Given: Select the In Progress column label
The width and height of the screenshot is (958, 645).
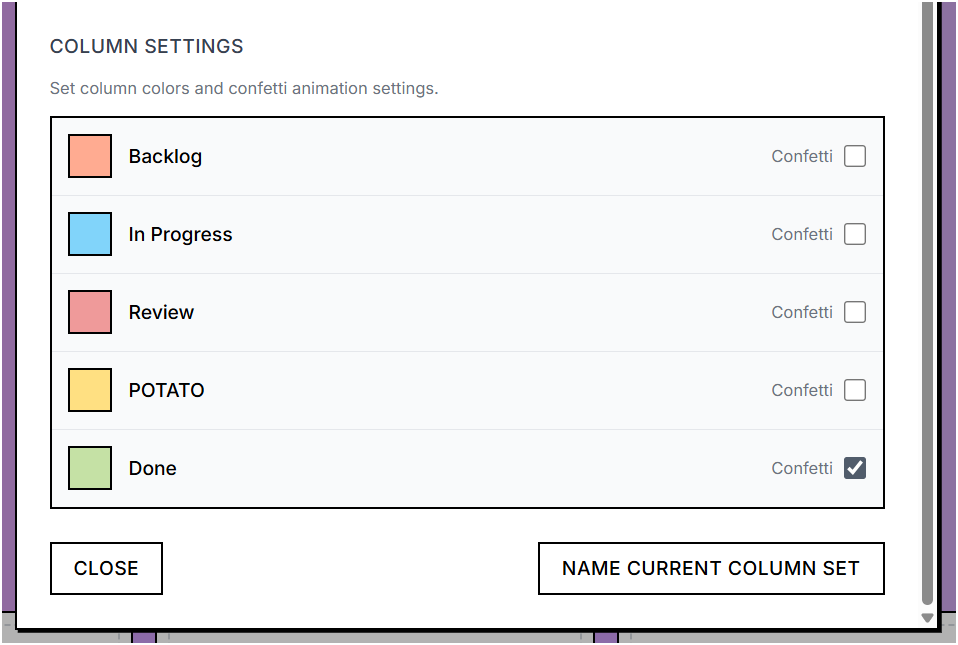Looking at the screenshot, I should 180,234.
